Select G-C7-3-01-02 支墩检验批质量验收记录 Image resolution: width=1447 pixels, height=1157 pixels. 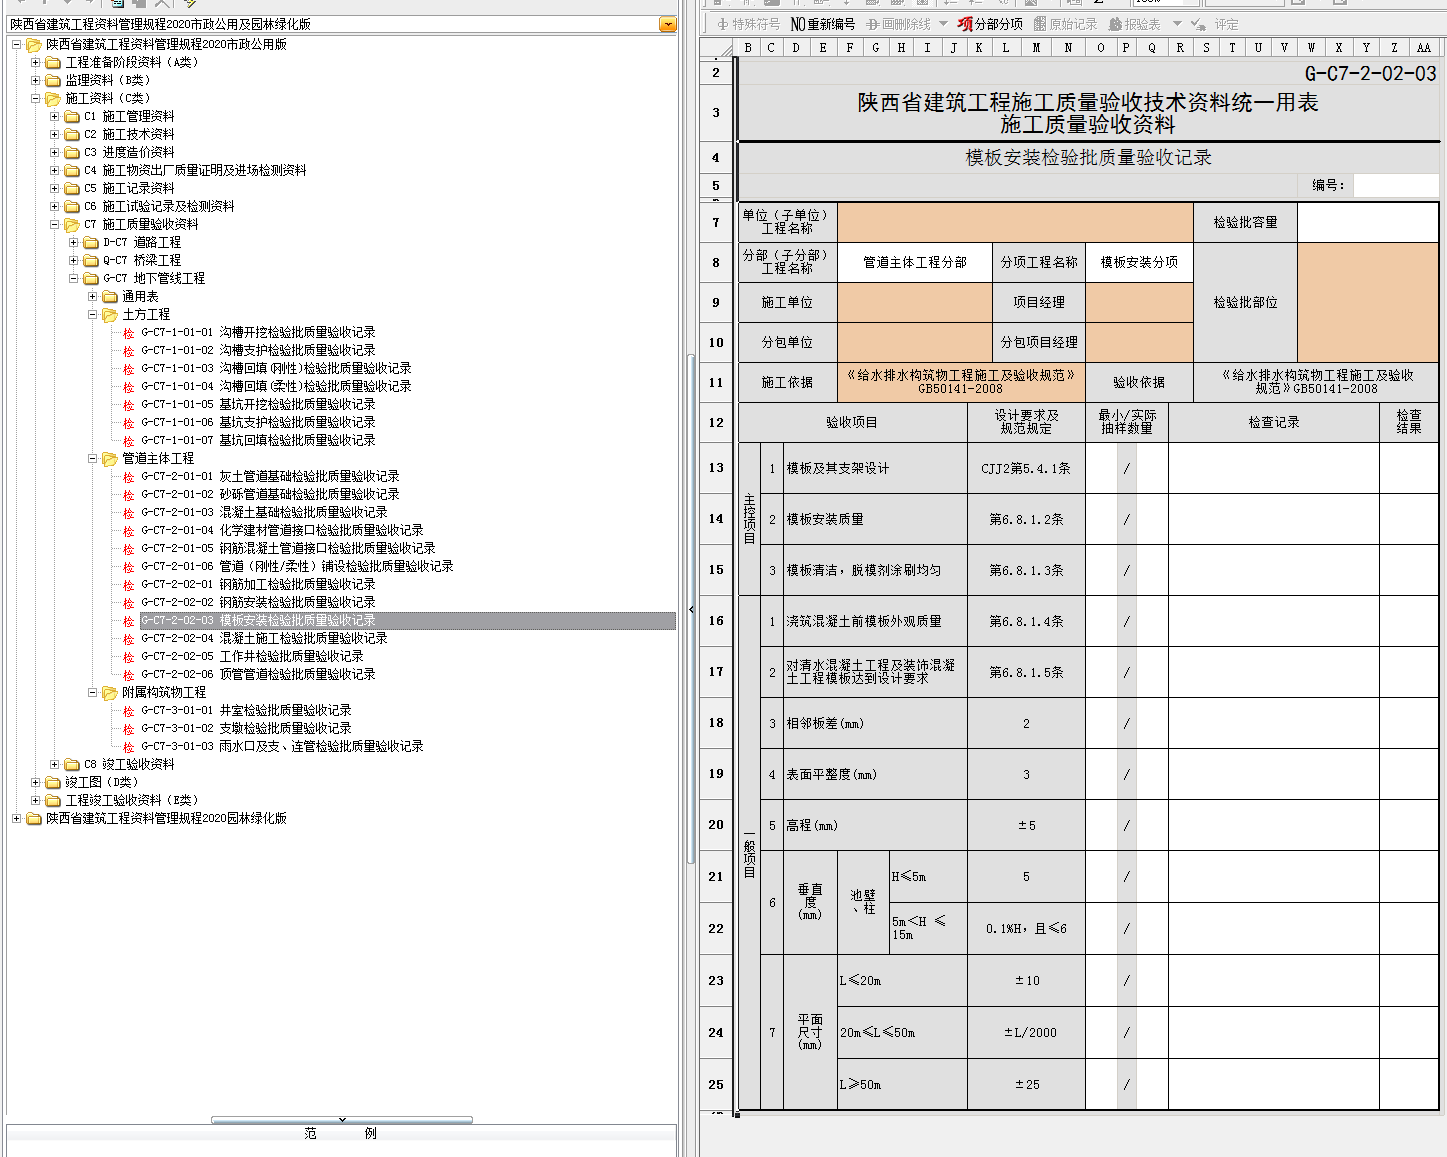[x=246, y=728]
